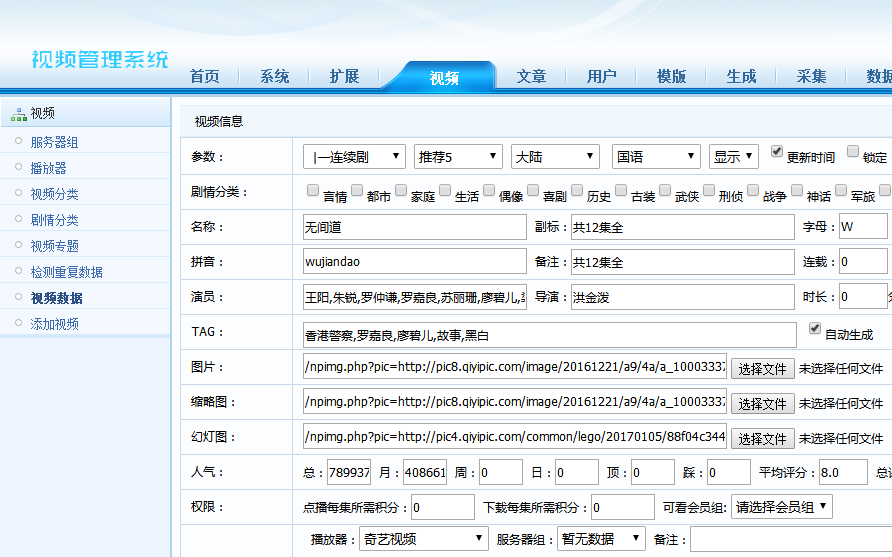Open the 系统 tab
892x557 pixels.
pyautogui.click(x=274, y=76)
